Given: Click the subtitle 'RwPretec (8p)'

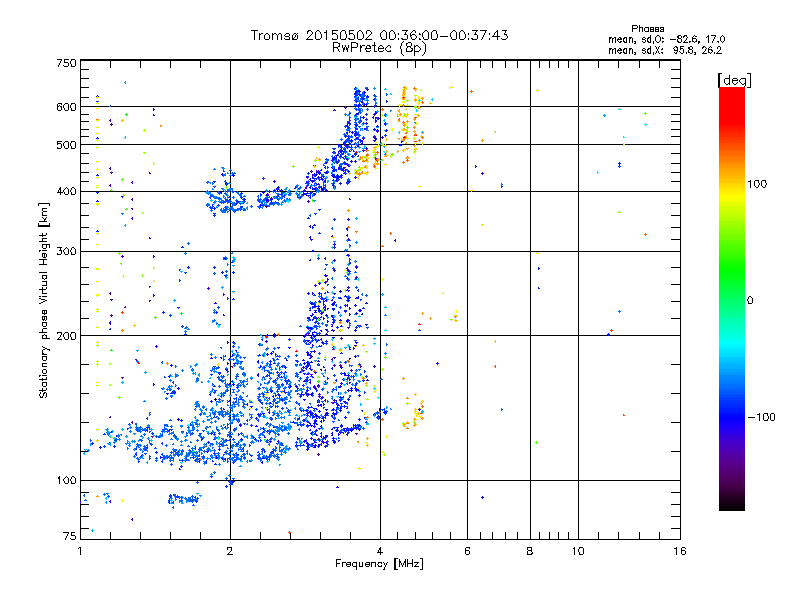Looking at the screenshot, I should pos(379,48).
